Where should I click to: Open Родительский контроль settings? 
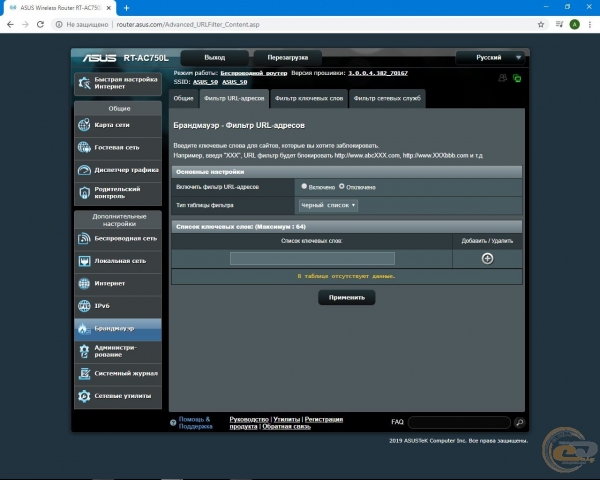(117, 192)
